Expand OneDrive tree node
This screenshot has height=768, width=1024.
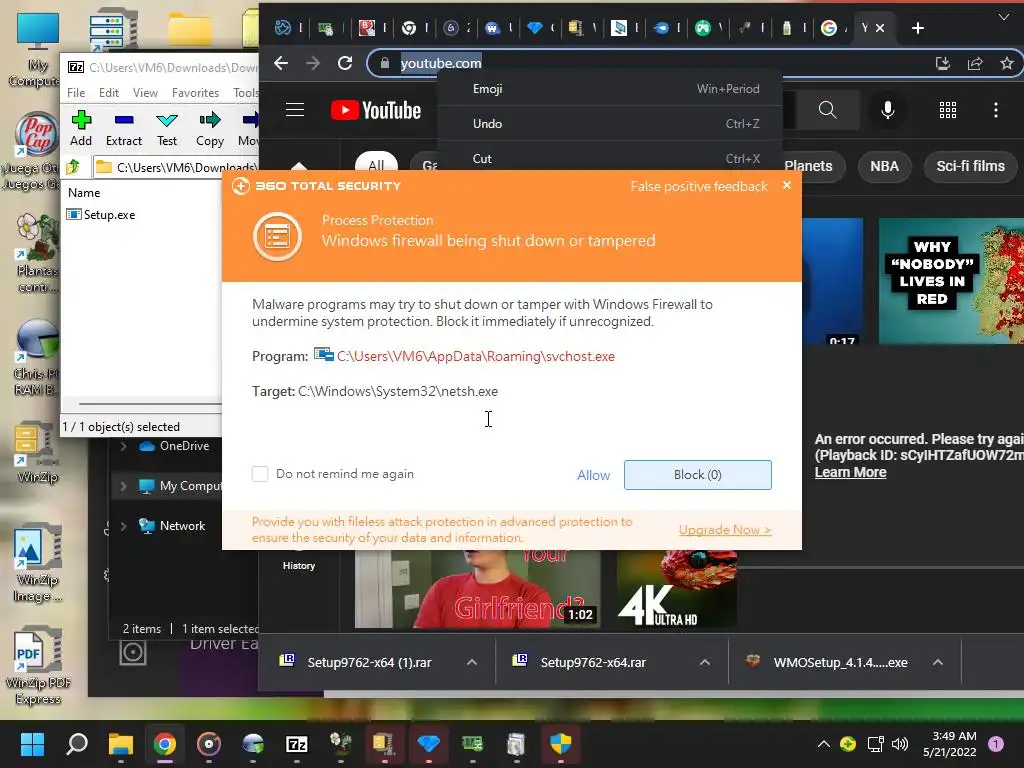[x=123, y=446]
